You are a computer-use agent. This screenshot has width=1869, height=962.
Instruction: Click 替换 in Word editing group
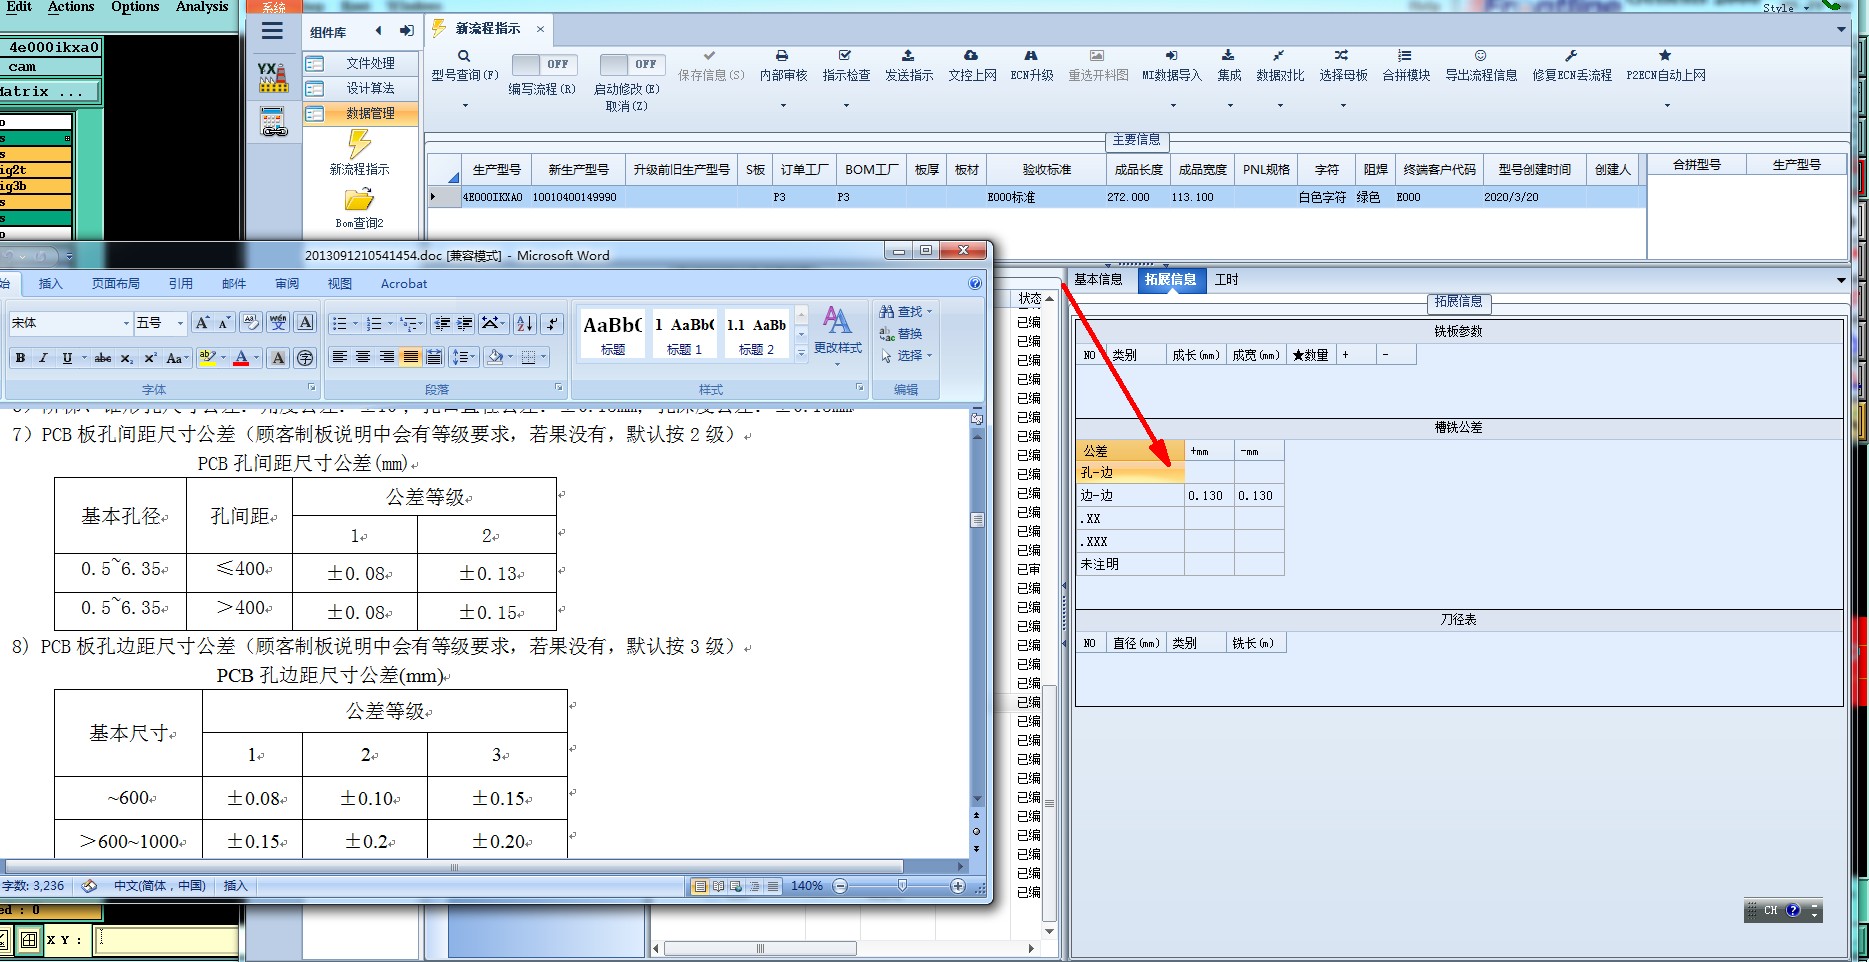pos(901,334)
